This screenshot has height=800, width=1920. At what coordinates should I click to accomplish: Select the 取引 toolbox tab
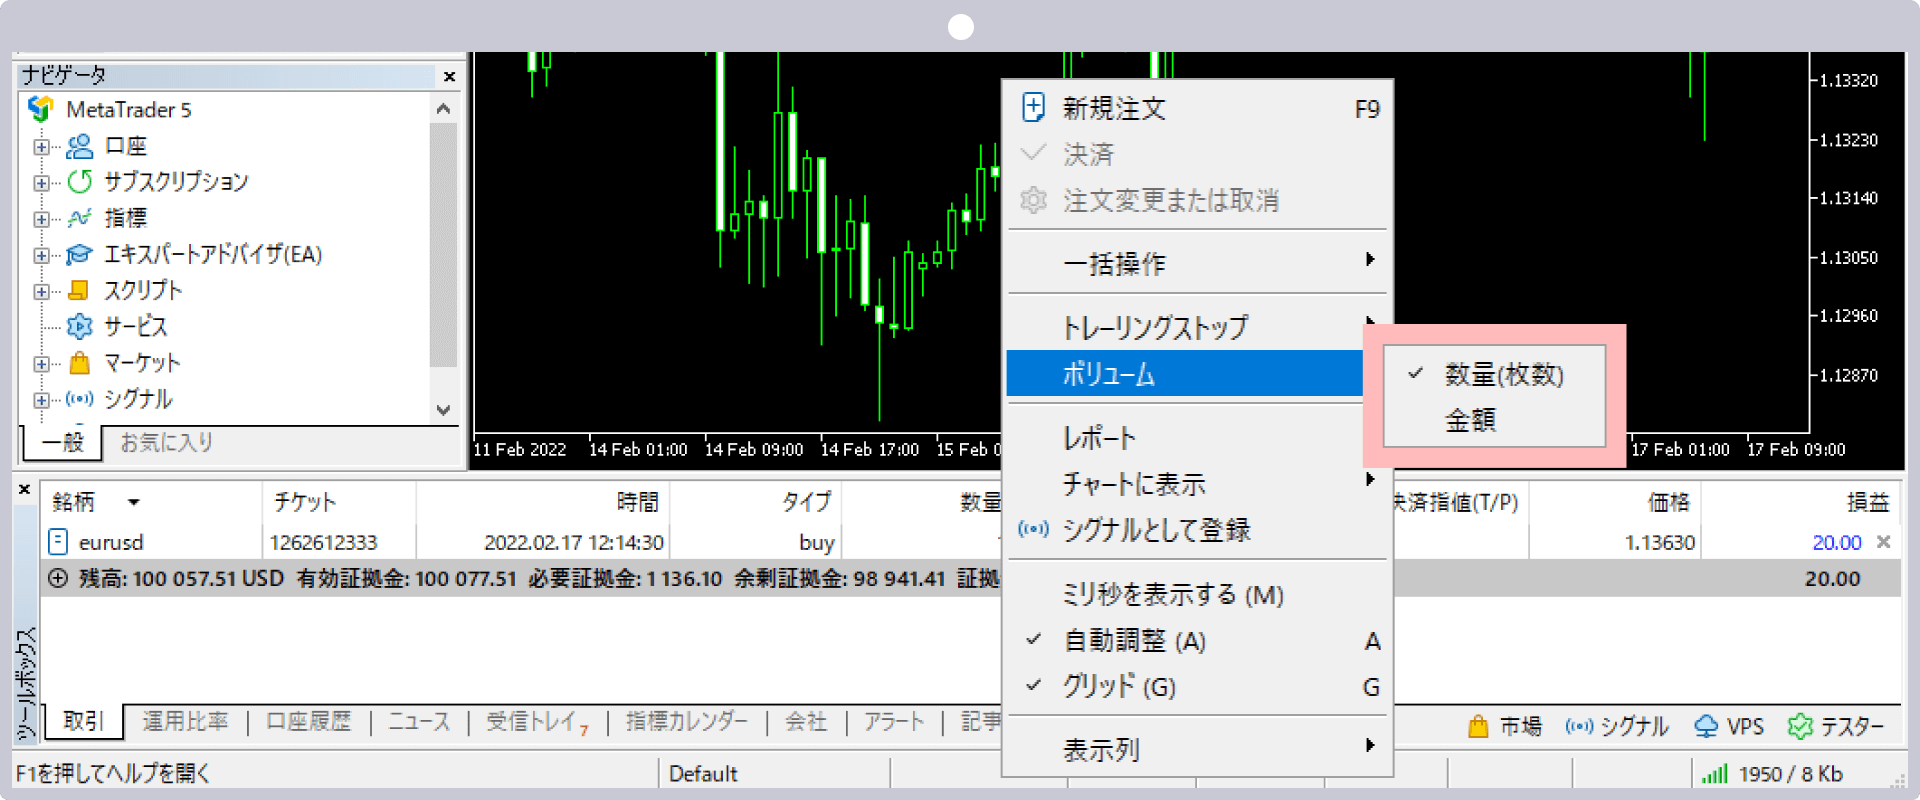[83, 721]
